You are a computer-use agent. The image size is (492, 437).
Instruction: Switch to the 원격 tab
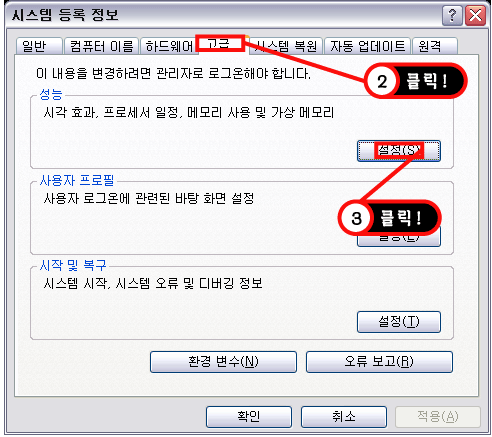point(435,46)
